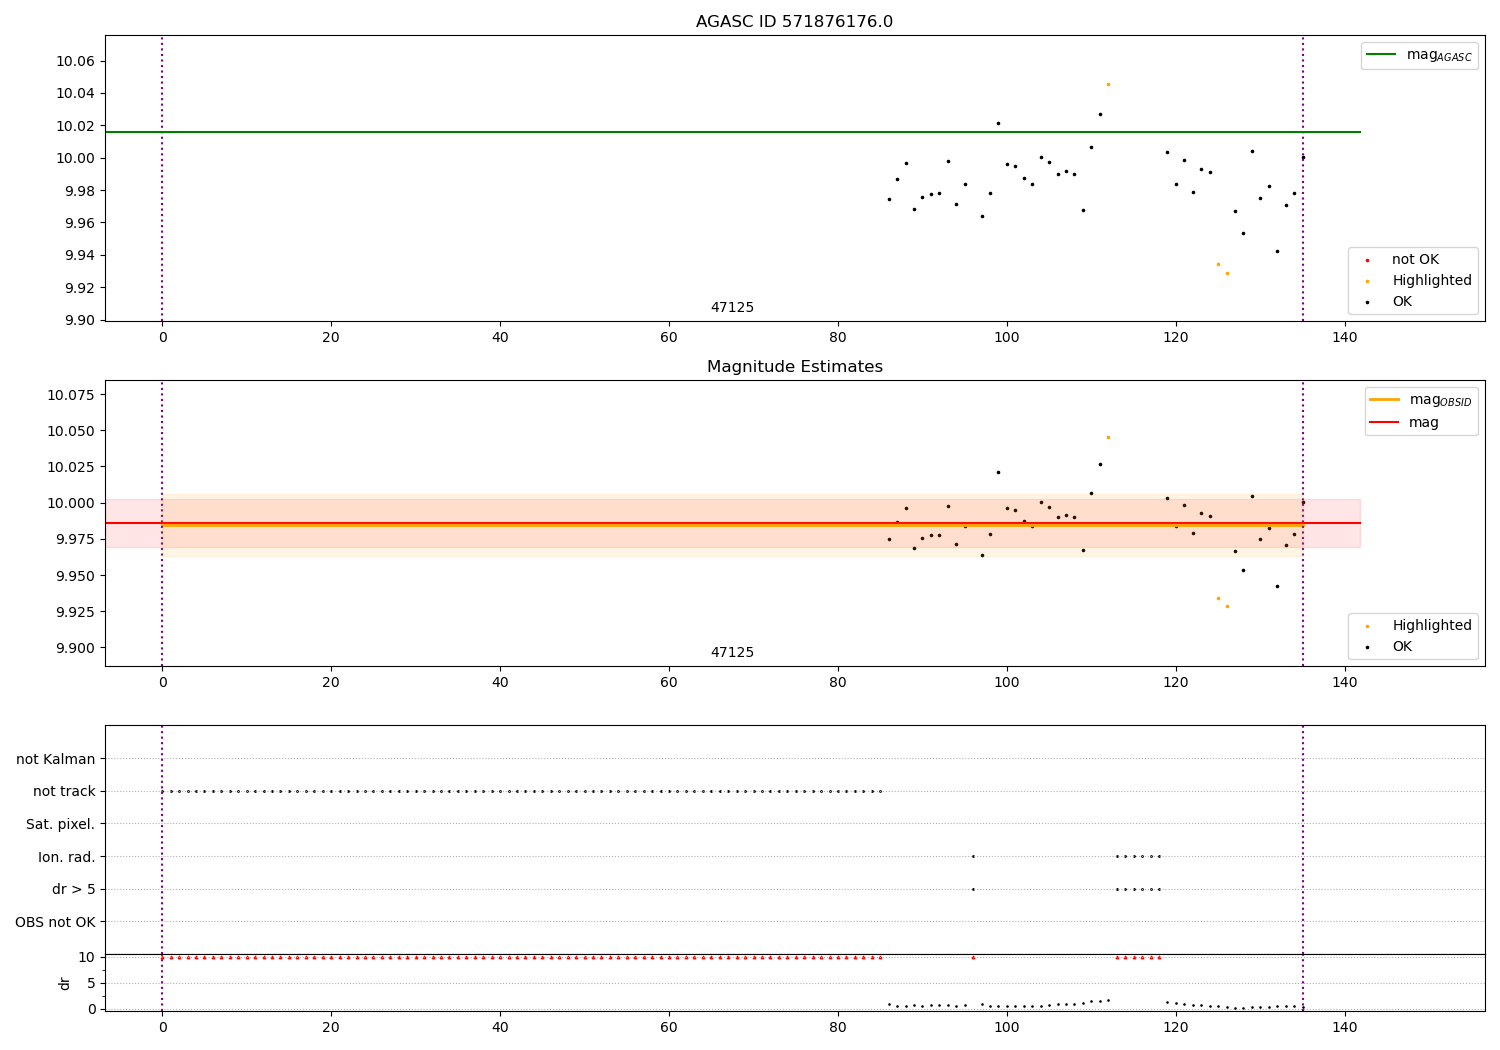The image size is (1500, 1050).
Task: Click the 'Magnitude Estimates' subplot title
Action: pos(794,367)
